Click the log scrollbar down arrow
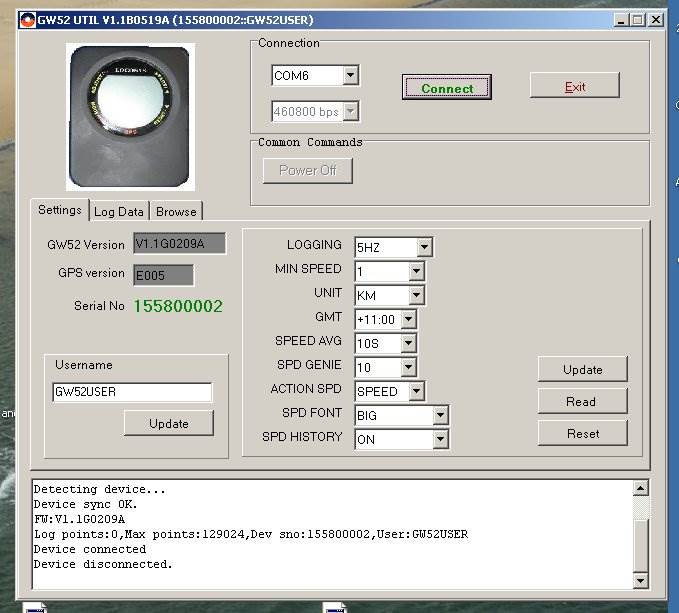The image size is (679, 613). (x=641, y=581)
